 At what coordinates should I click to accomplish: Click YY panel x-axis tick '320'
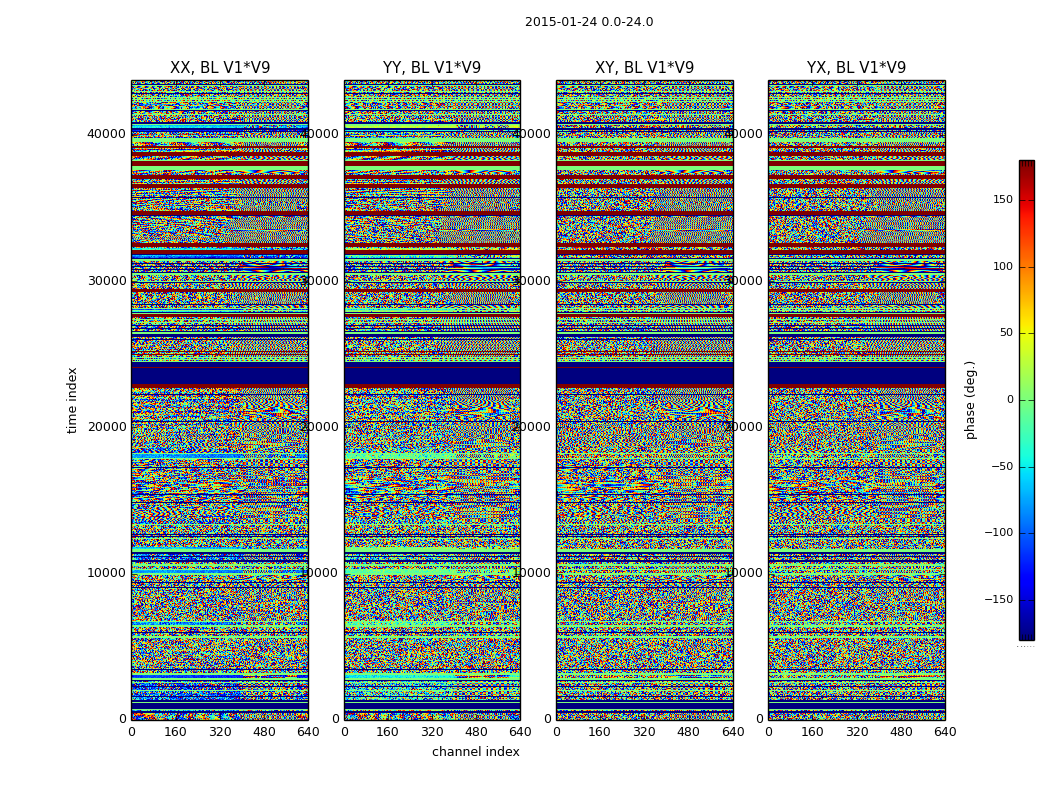433,732
